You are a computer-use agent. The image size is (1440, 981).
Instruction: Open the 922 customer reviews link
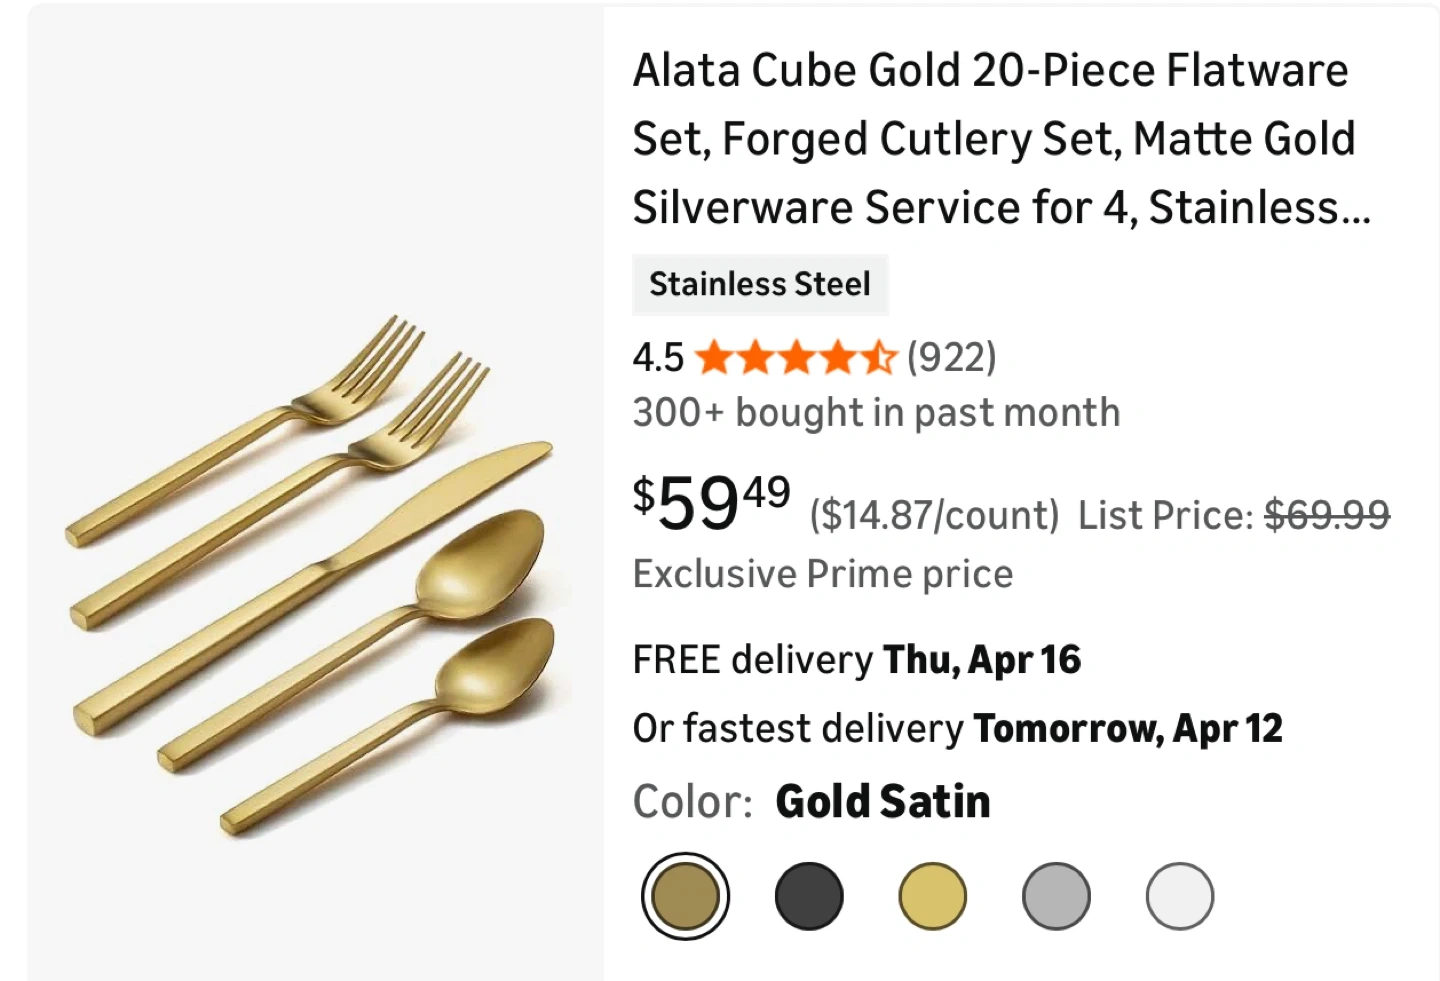pyautogui.click(x=951, y=357)
